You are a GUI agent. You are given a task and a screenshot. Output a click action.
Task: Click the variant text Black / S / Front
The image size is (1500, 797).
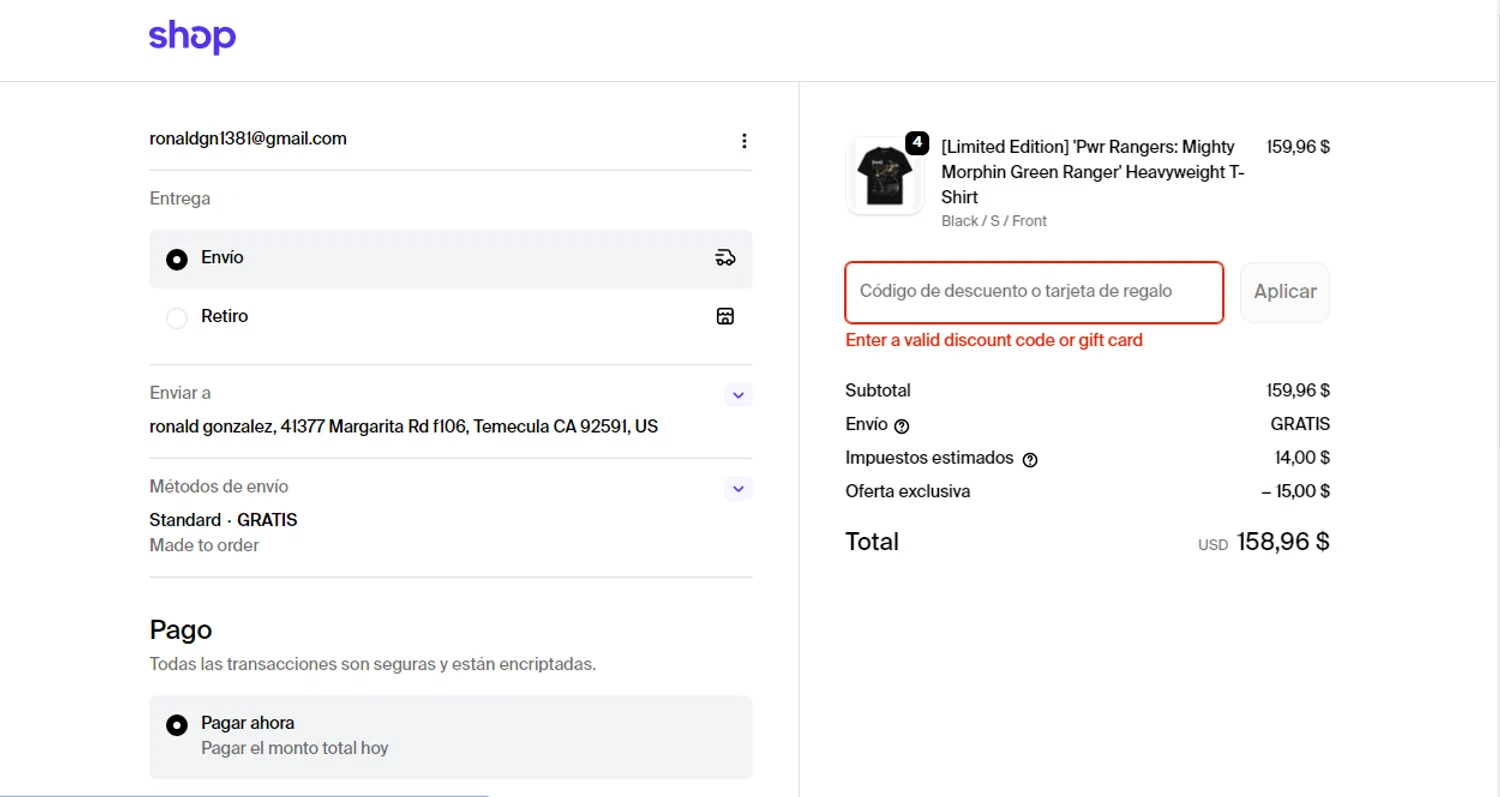pos(994,221)
